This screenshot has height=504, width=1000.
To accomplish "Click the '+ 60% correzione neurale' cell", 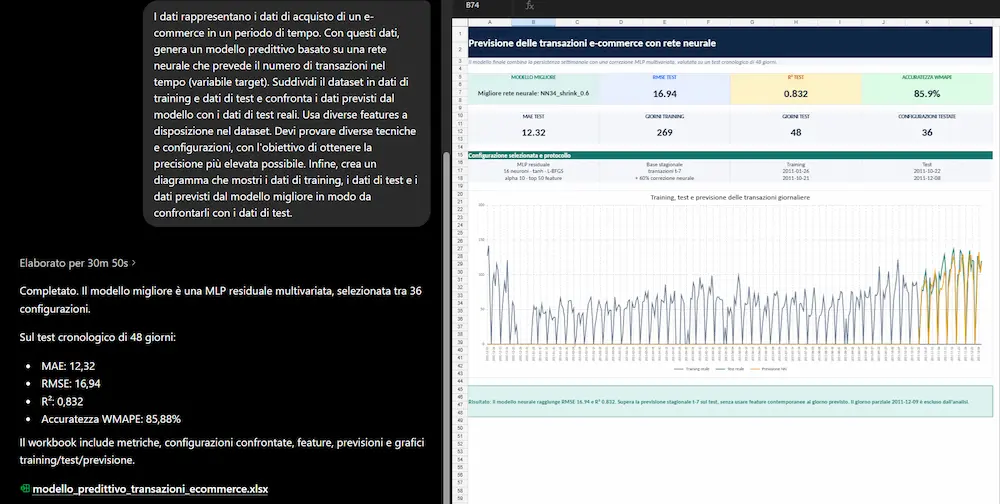I will pyautogui.click(x=665, y=178).
